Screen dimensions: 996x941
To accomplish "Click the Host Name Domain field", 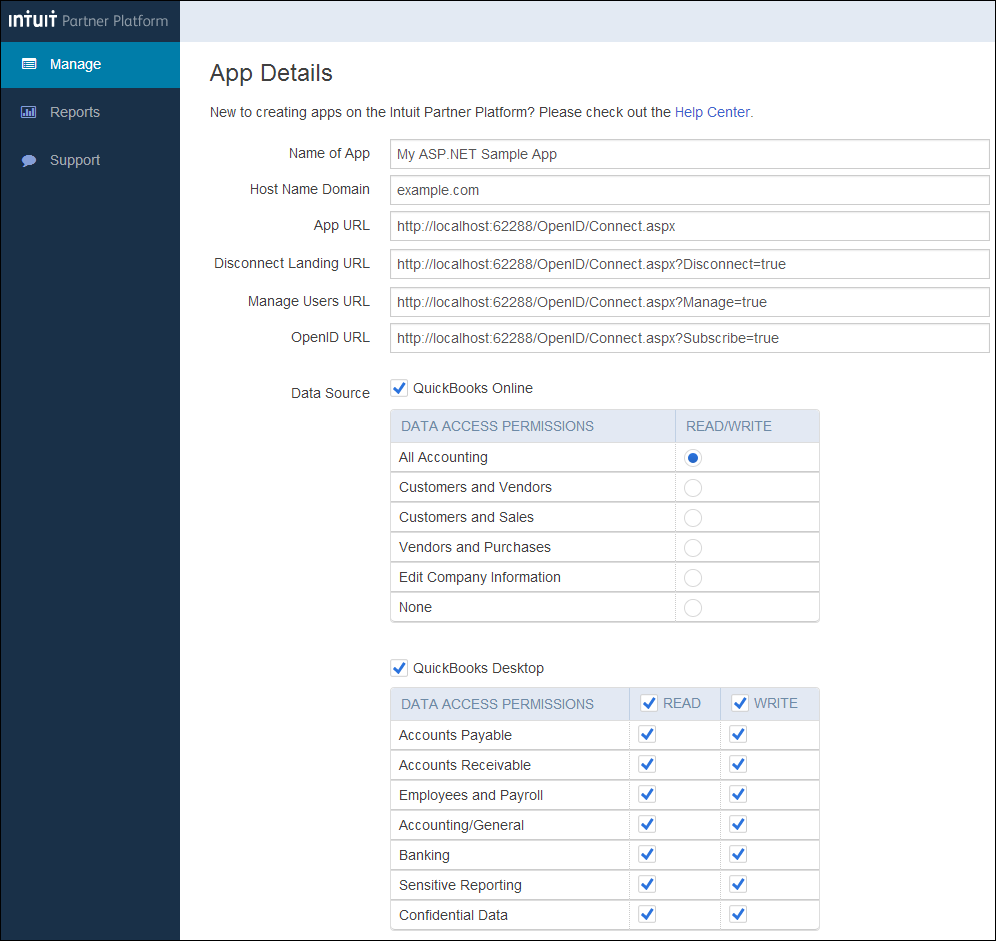I will pyautogui.click(x=689, y=191).
